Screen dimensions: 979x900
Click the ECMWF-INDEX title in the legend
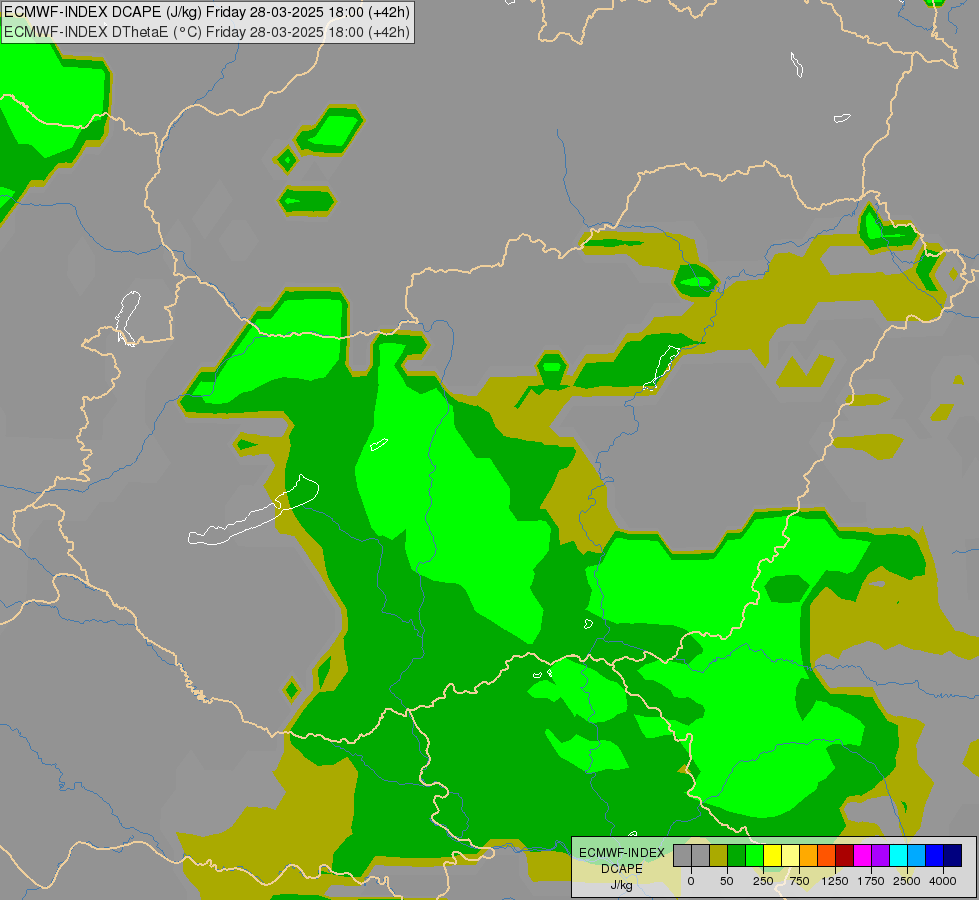(622, 853)
